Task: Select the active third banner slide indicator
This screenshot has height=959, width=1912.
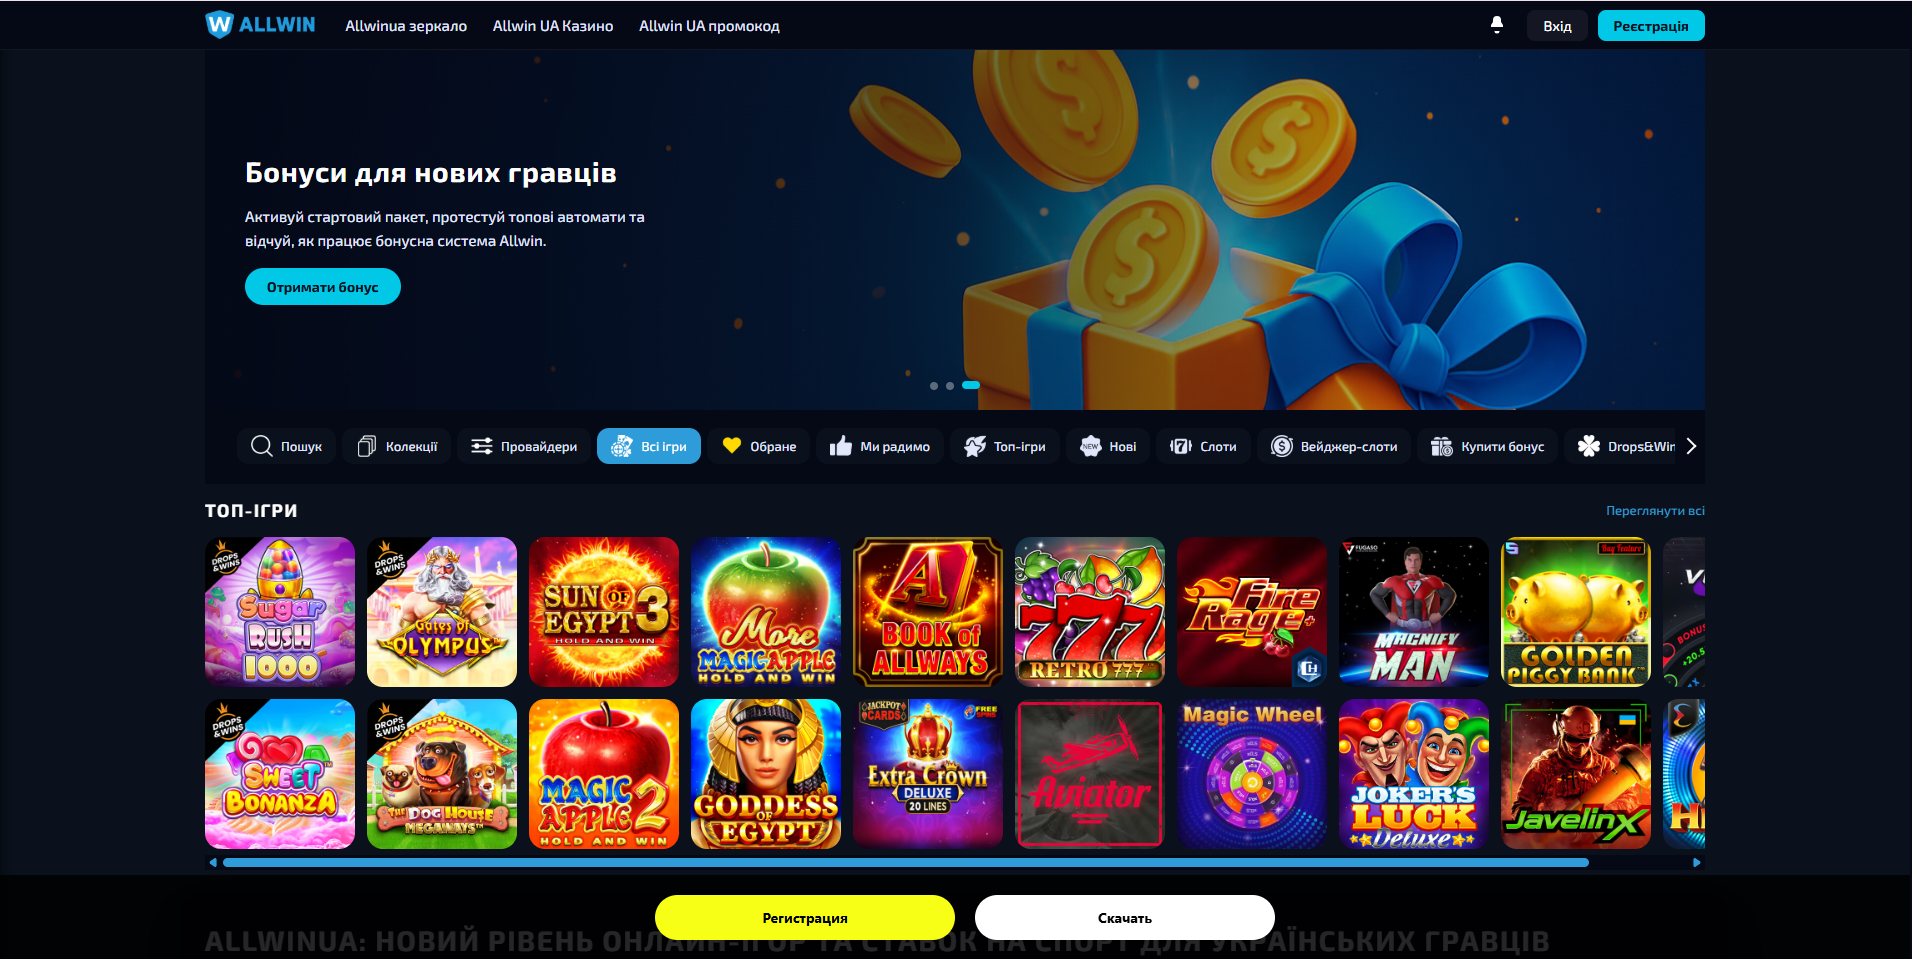Action: pyautogui.click(x=971, y=385)
